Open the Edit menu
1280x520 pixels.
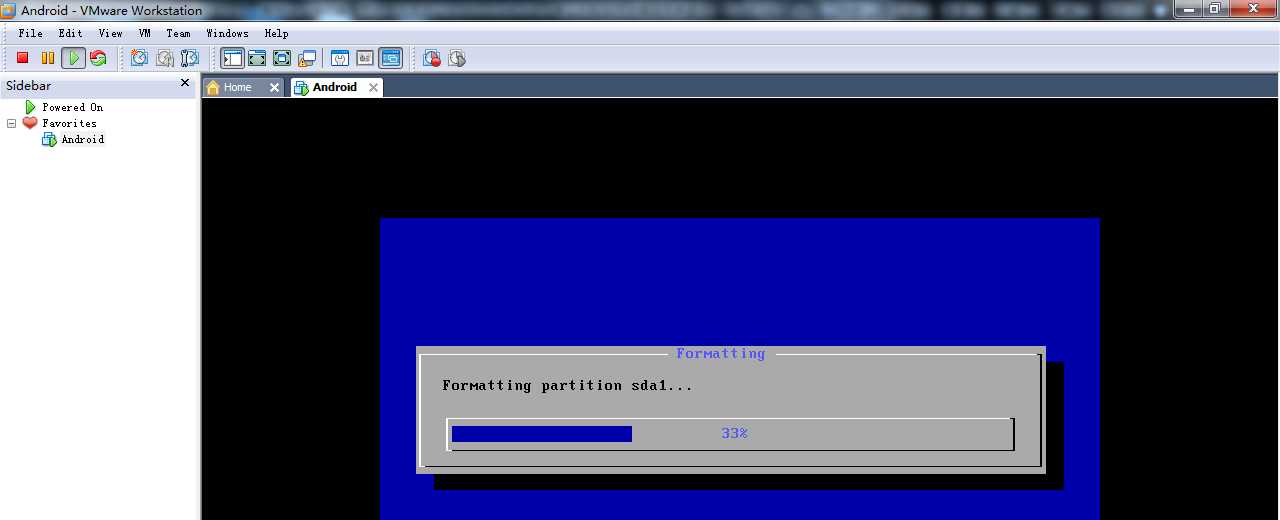click(70, 33)
